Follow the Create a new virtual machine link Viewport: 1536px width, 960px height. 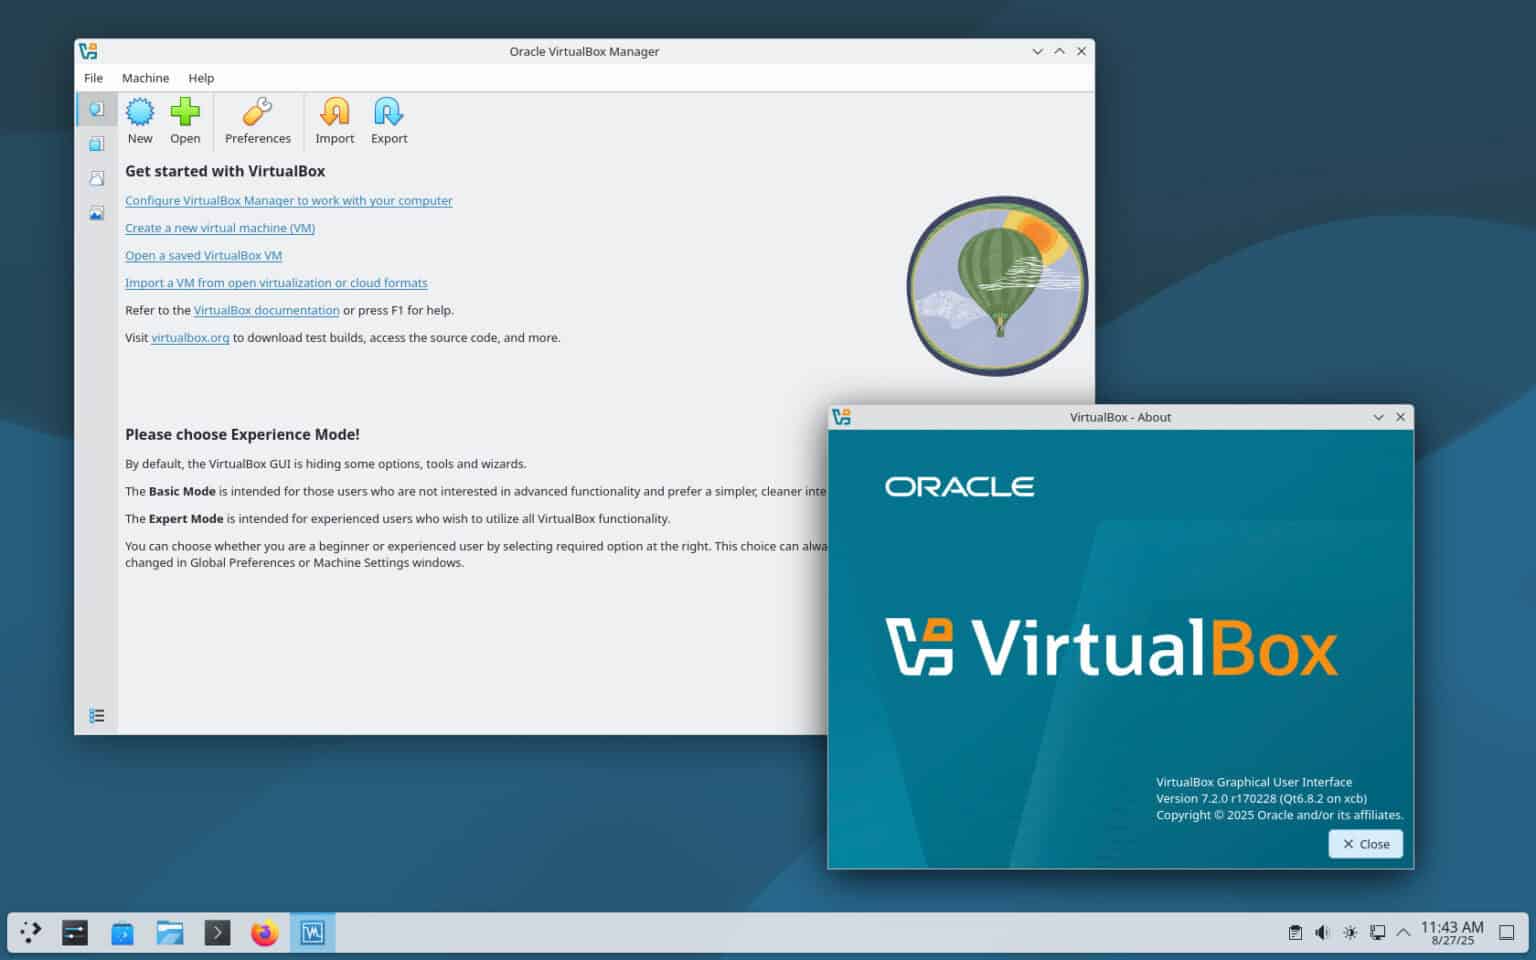click(x=219, y=228)
